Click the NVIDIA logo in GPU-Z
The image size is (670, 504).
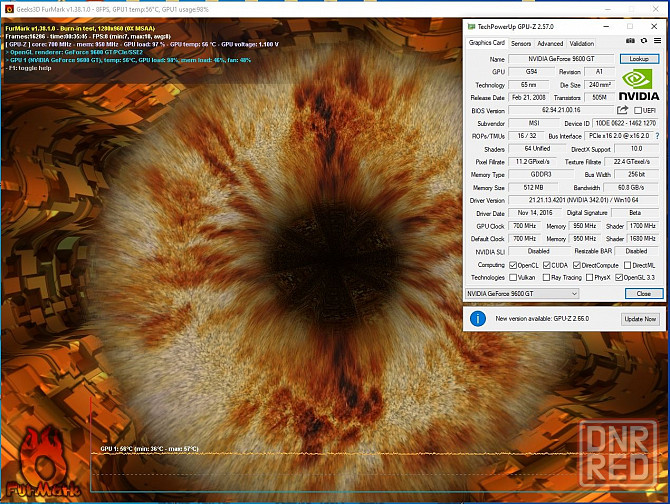pos(639,84)
